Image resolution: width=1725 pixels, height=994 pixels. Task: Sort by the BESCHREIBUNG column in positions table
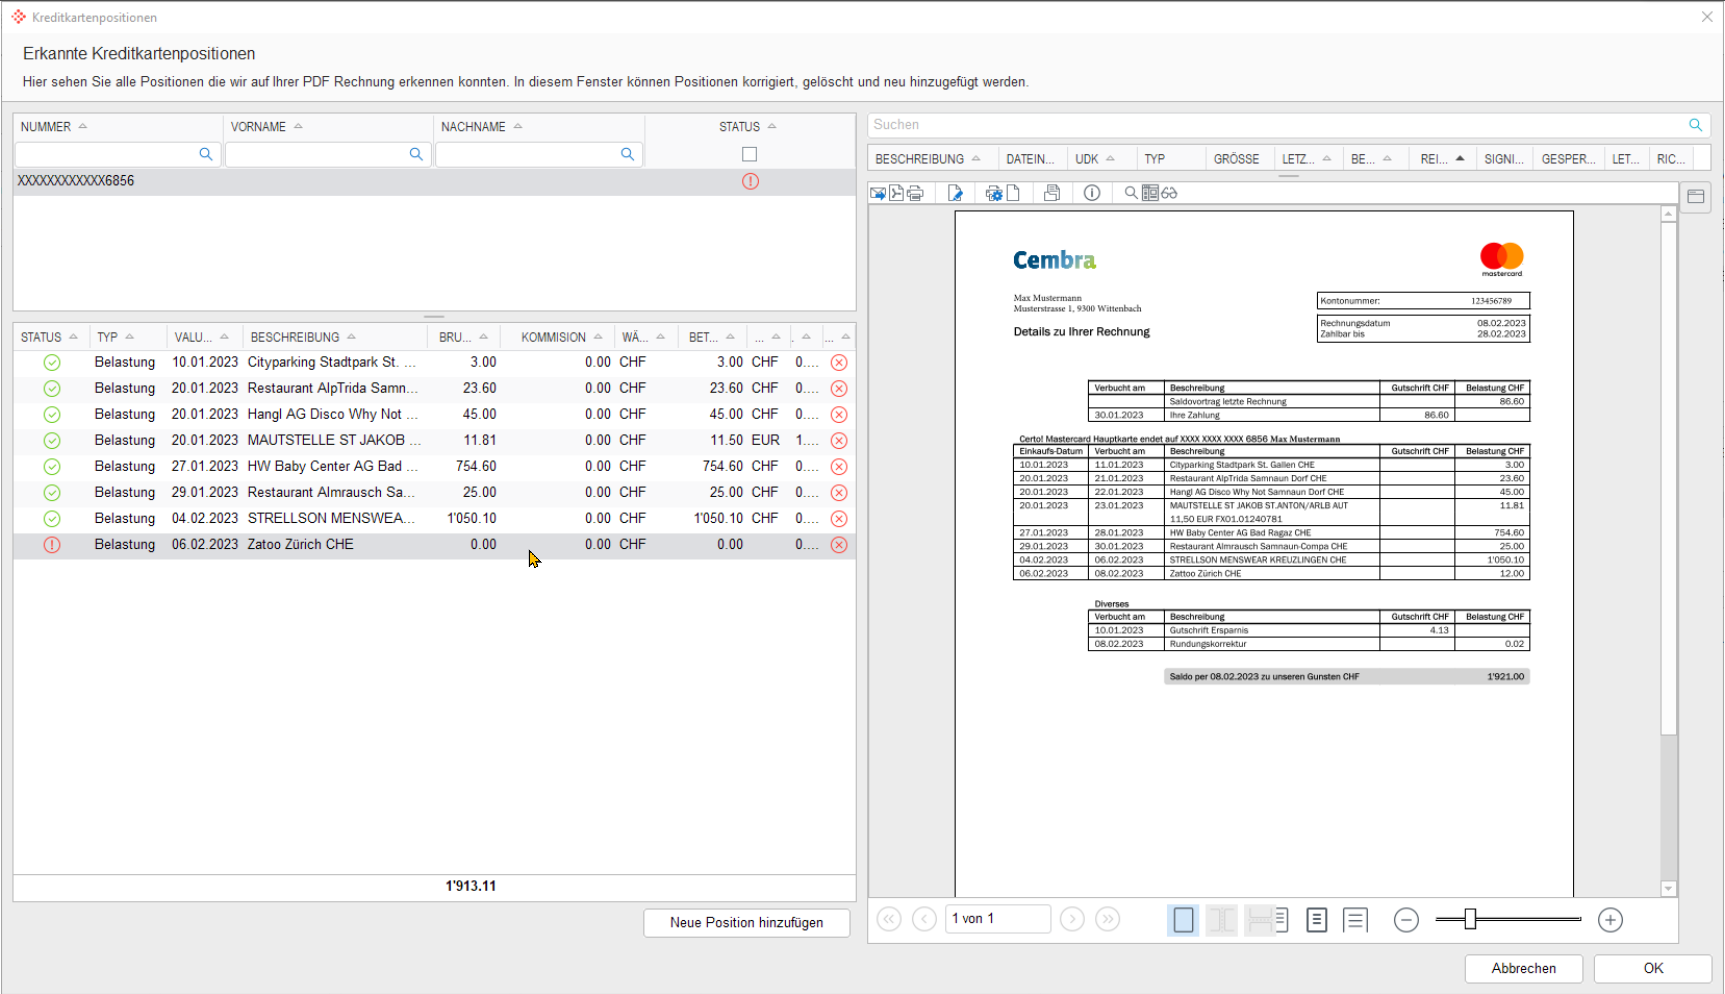pyautogui.click(x=295, y=337)
